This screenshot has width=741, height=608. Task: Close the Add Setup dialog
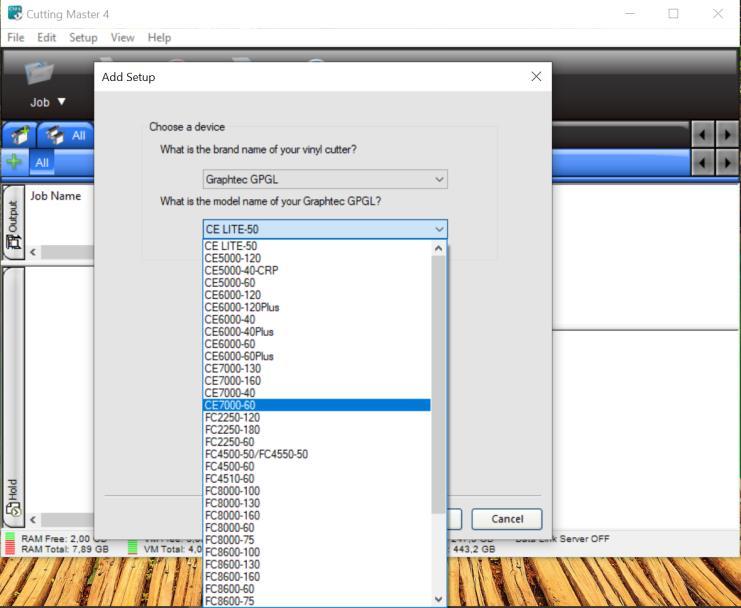[536, 77]
